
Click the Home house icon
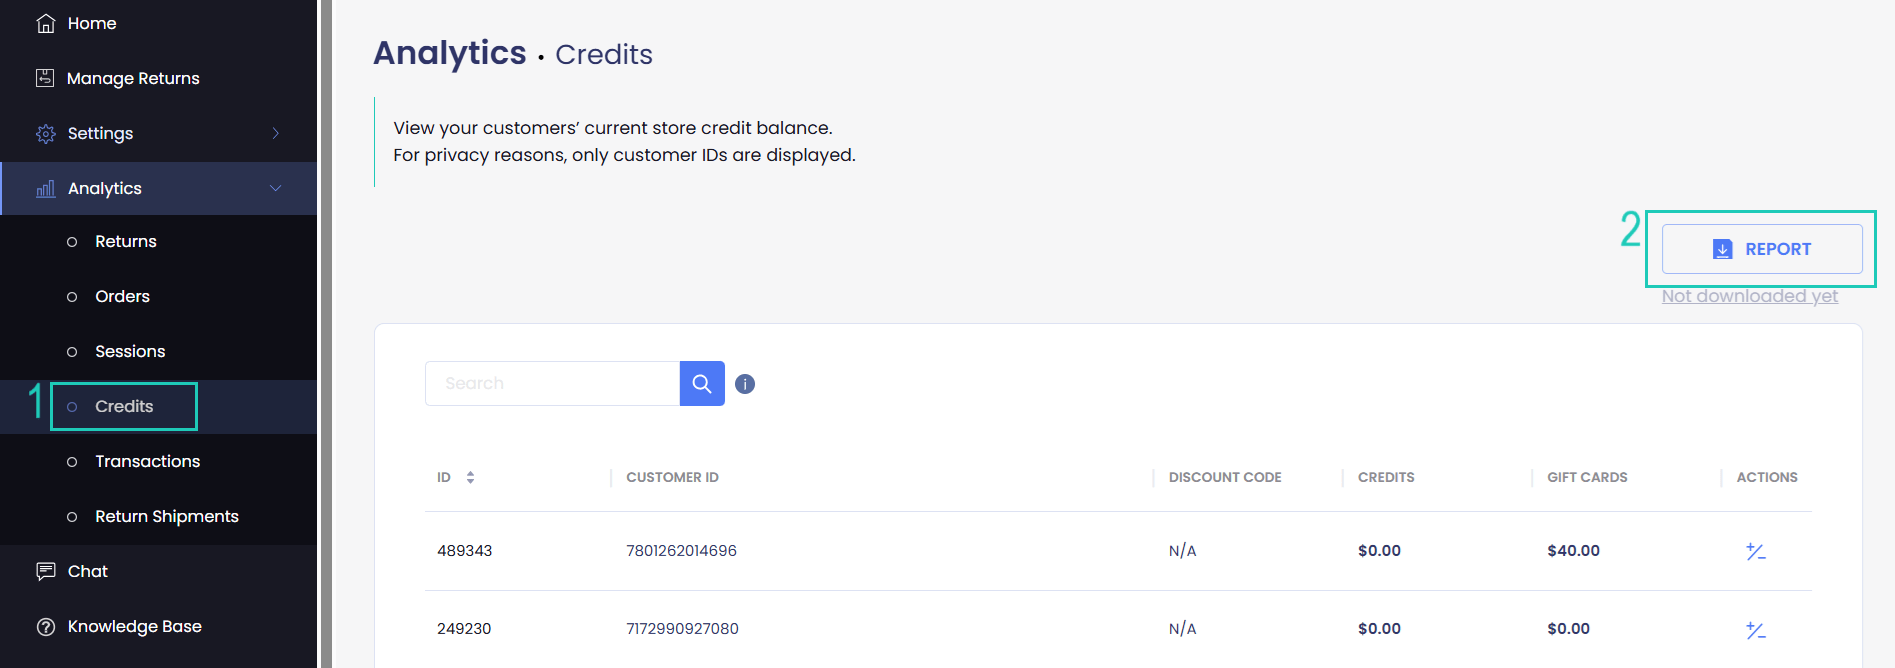coord(46,23)
